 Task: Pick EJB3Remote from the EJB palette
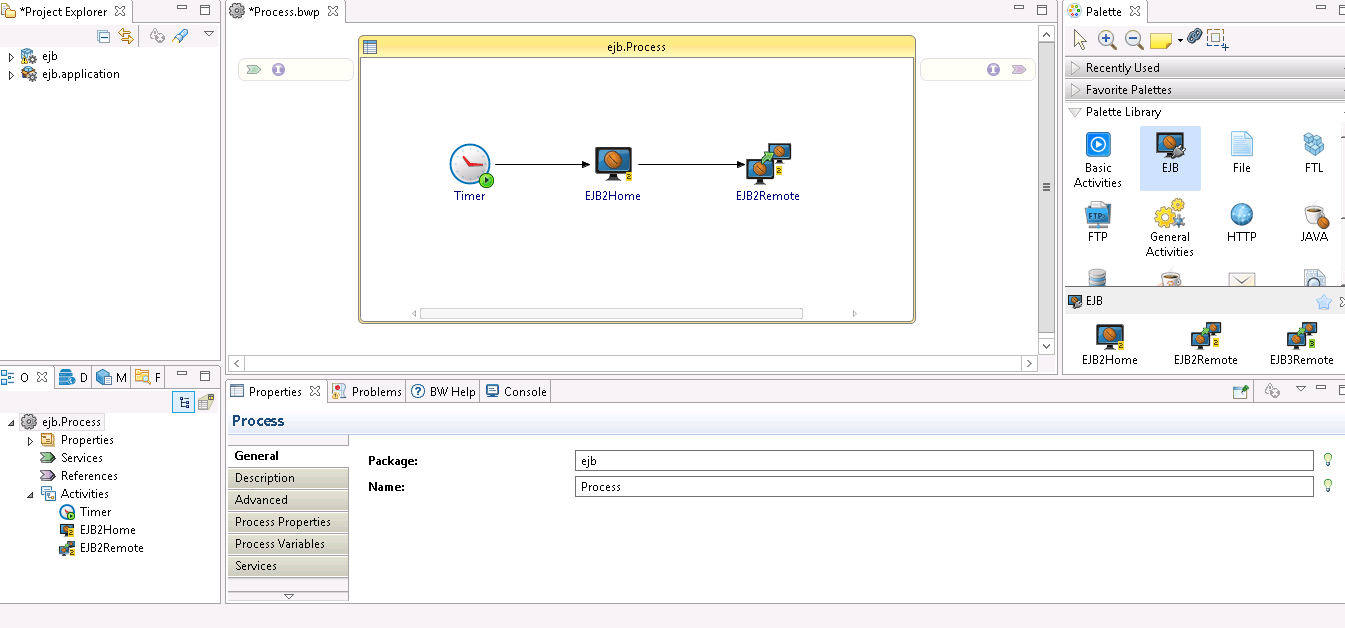click(1301, 343)
